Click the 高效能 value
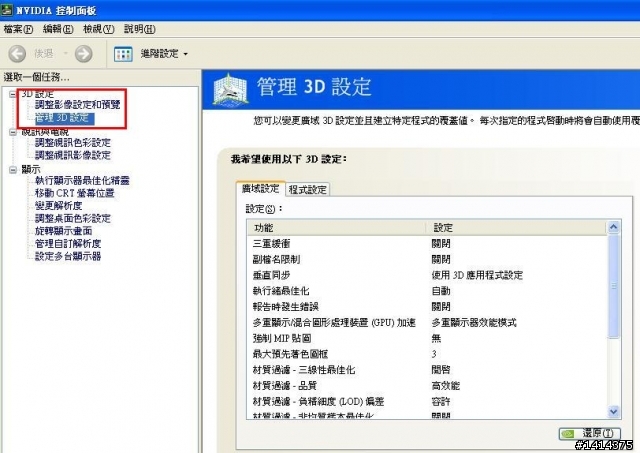This screenshot has height=453, width=640. pyautogui.click(x=446, y=386)
